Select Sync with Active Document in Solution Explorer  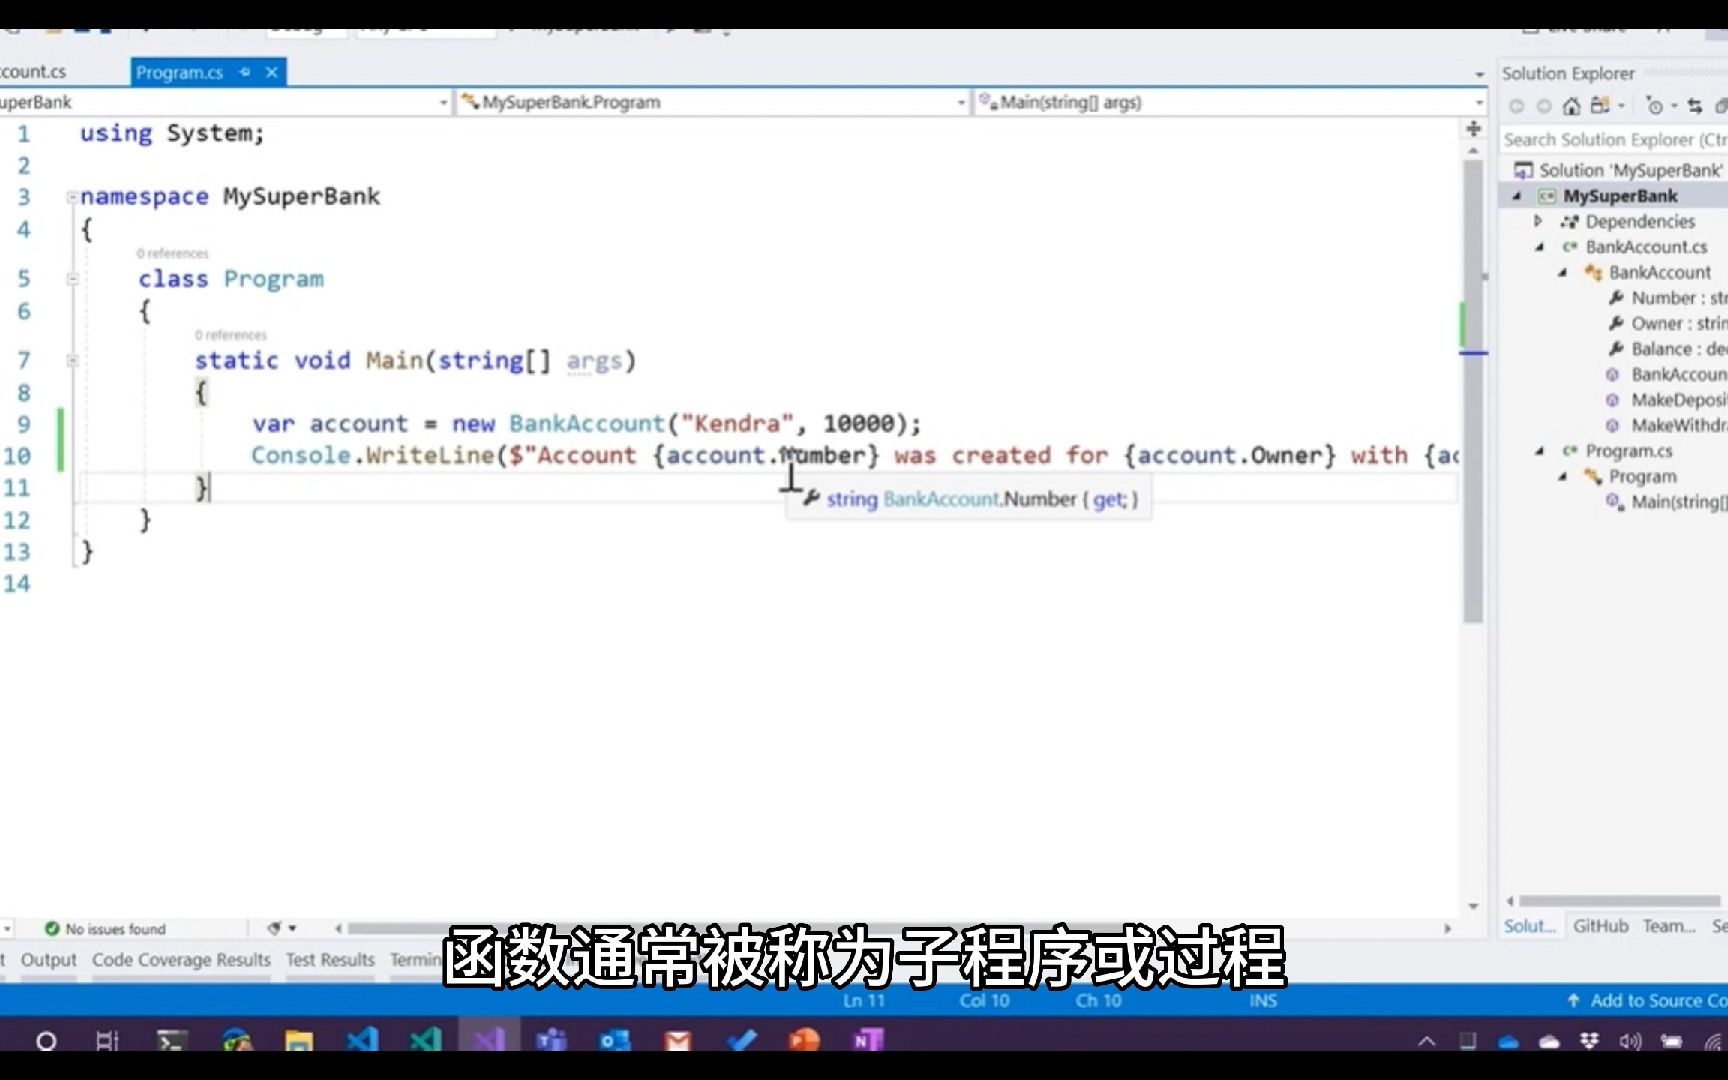tap(1697, 105)
